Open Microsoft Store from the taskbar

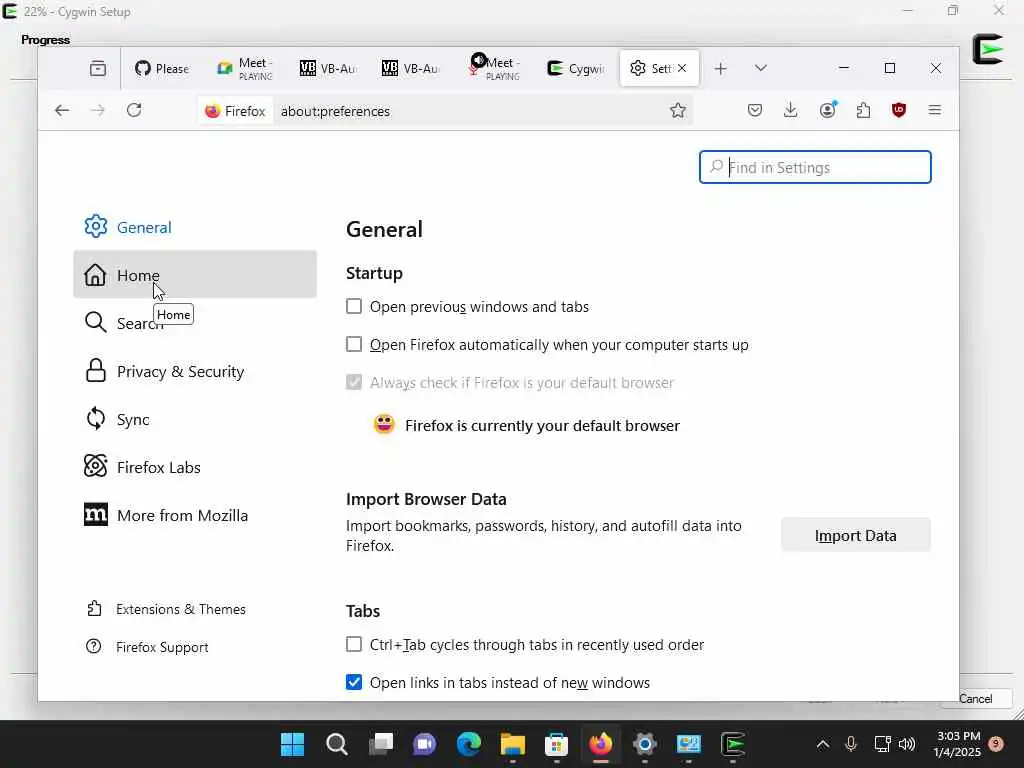[x=556, y=743]
